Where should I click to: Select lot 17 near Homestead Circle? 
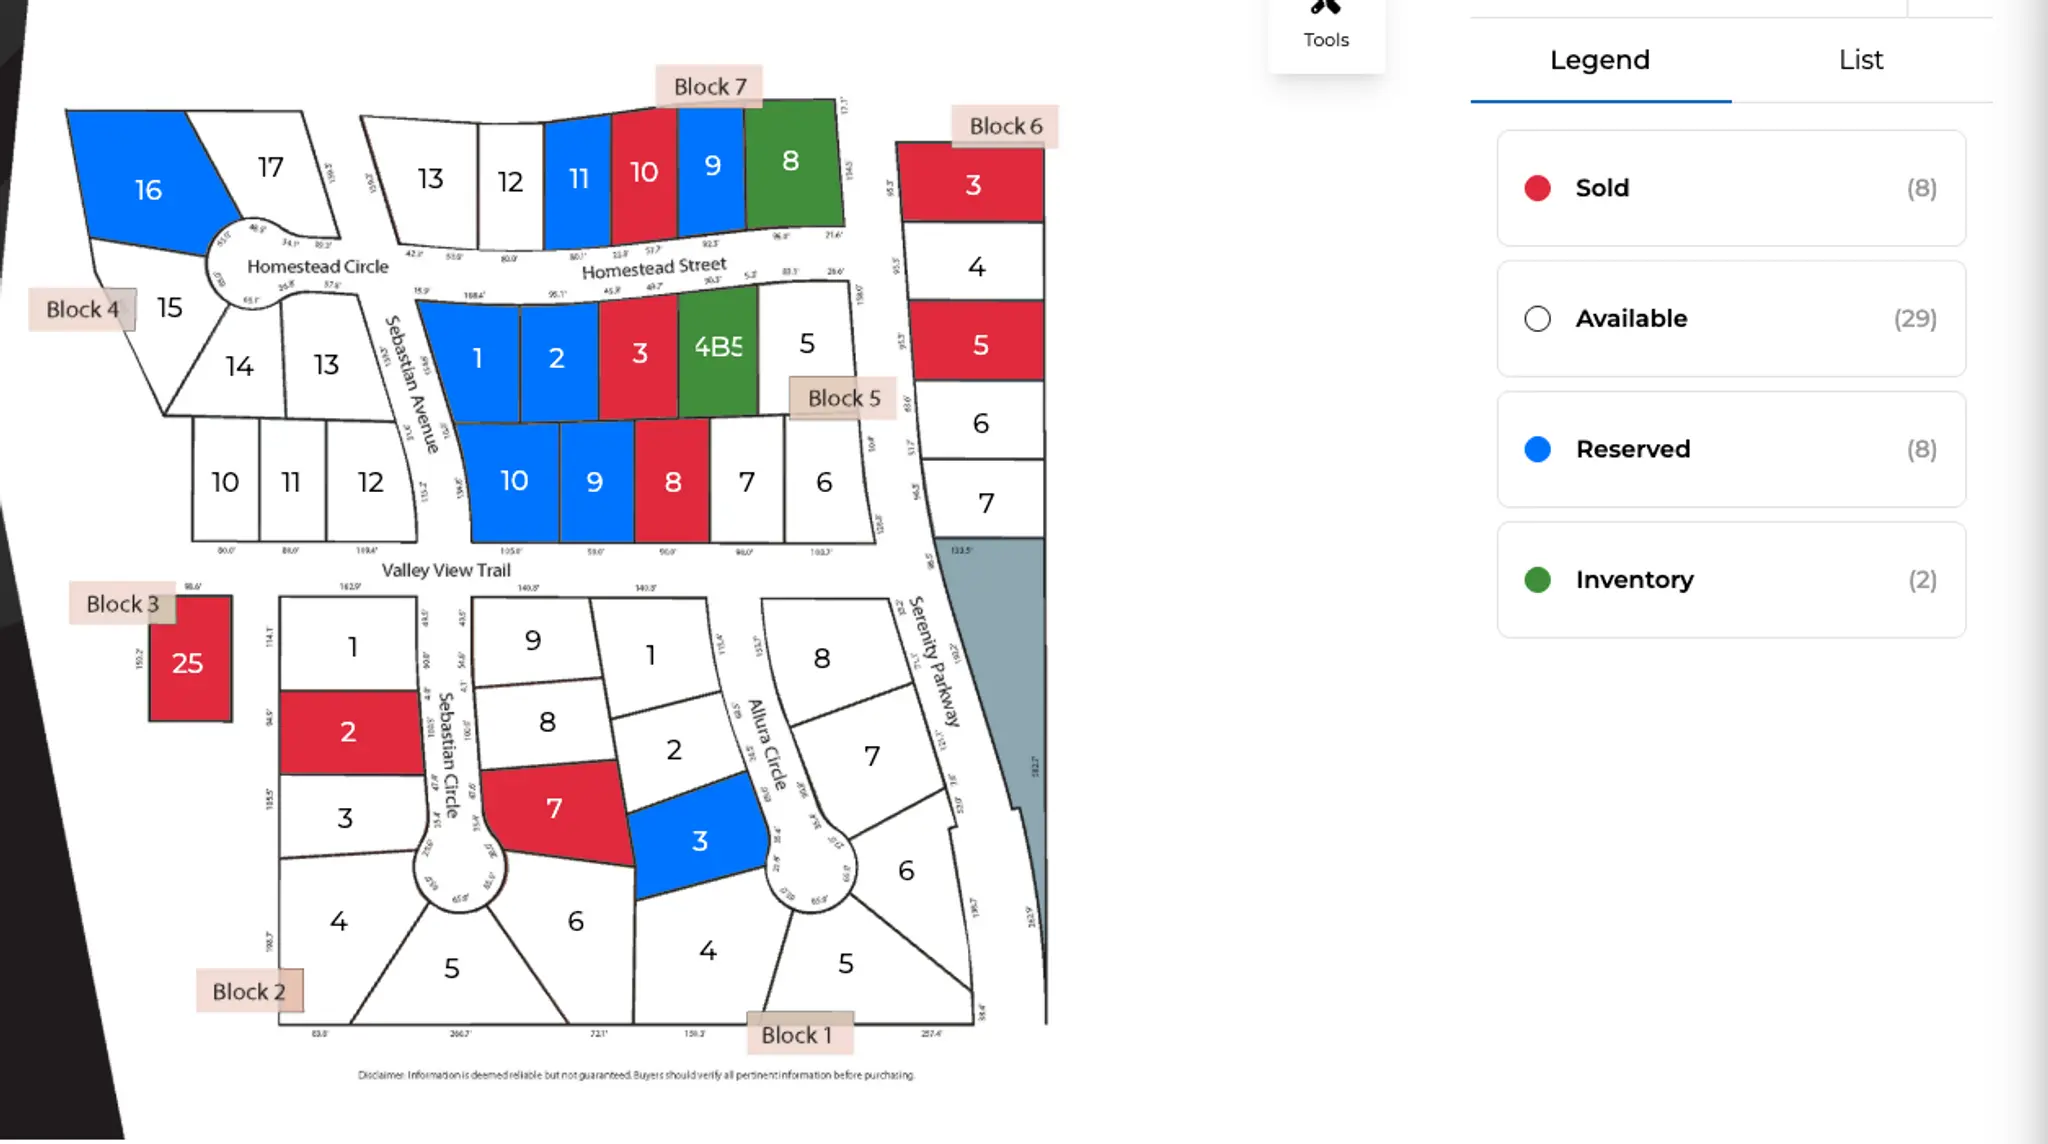tap(272, 168)
